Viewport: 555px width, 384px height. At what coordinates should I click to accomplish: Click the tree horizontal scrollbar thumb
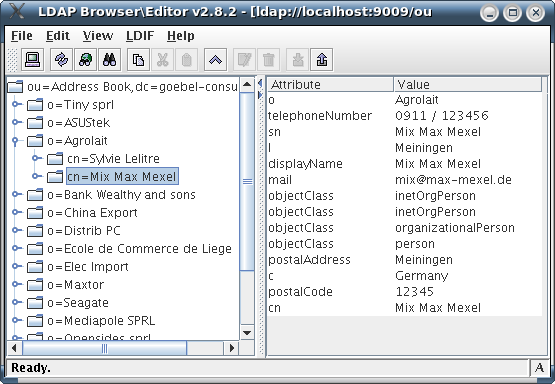click(104, 348)
